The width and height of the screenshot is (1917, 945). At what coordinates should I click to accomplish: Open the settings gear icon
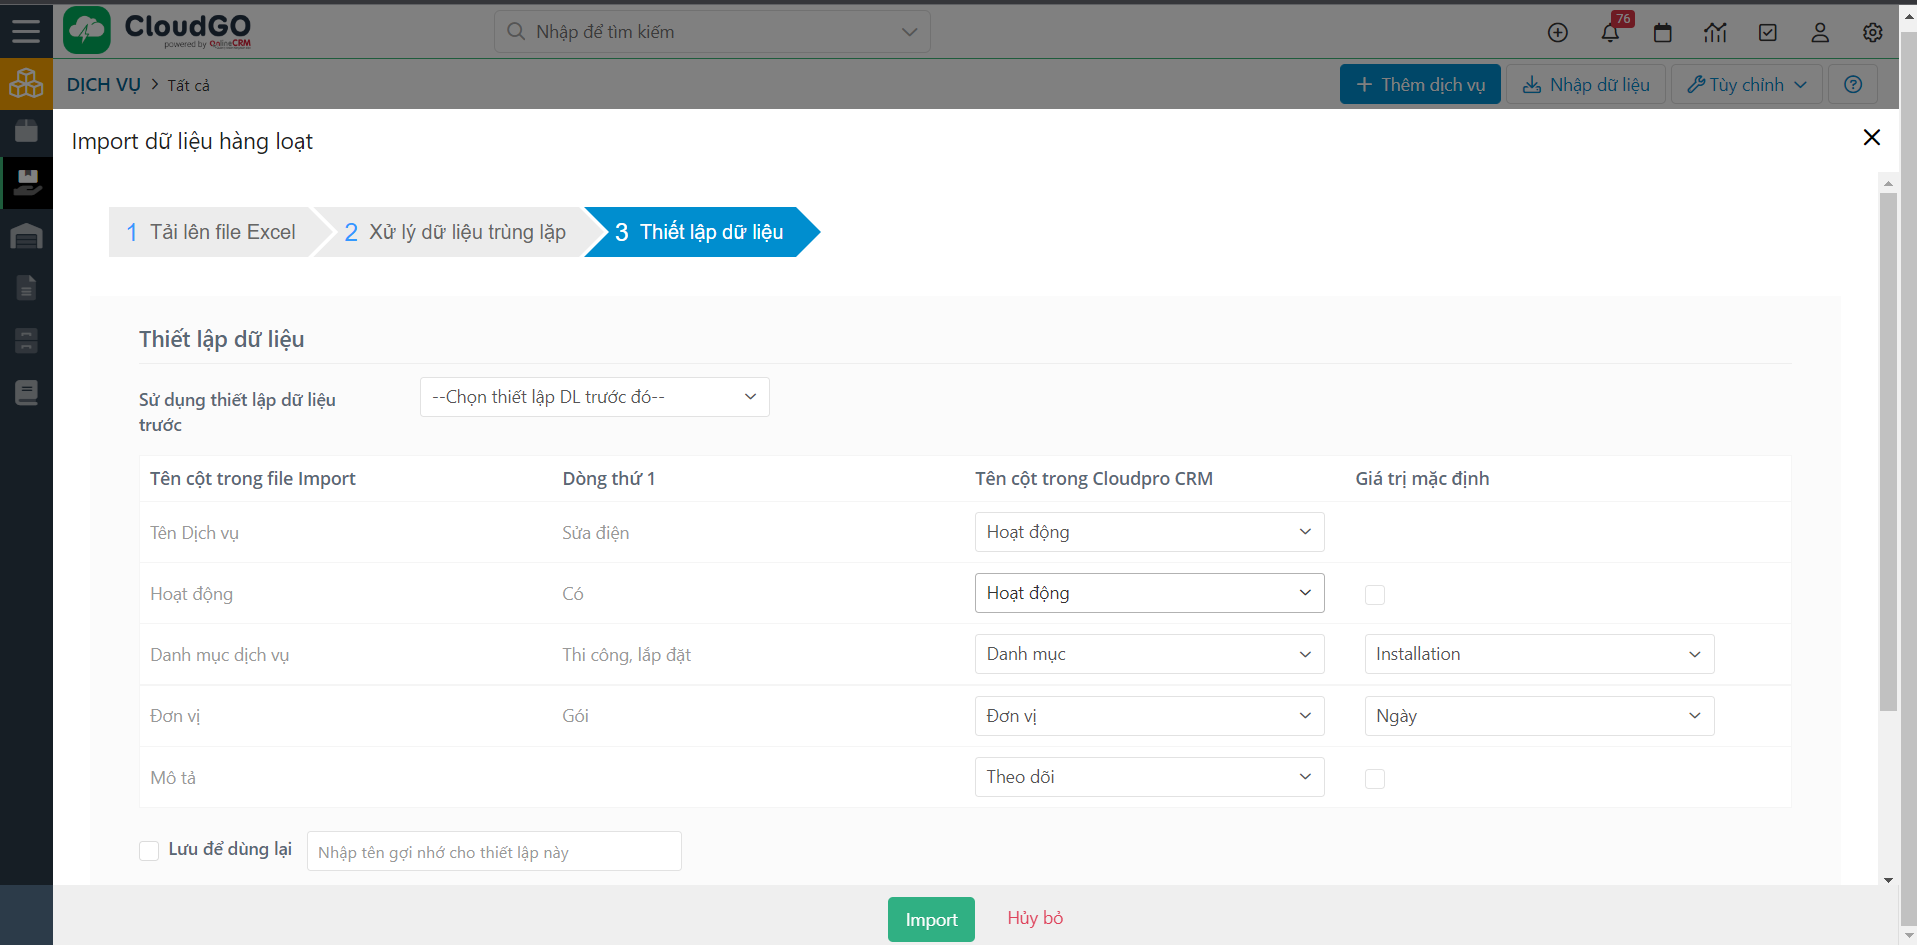click(x=1873, y=33)
